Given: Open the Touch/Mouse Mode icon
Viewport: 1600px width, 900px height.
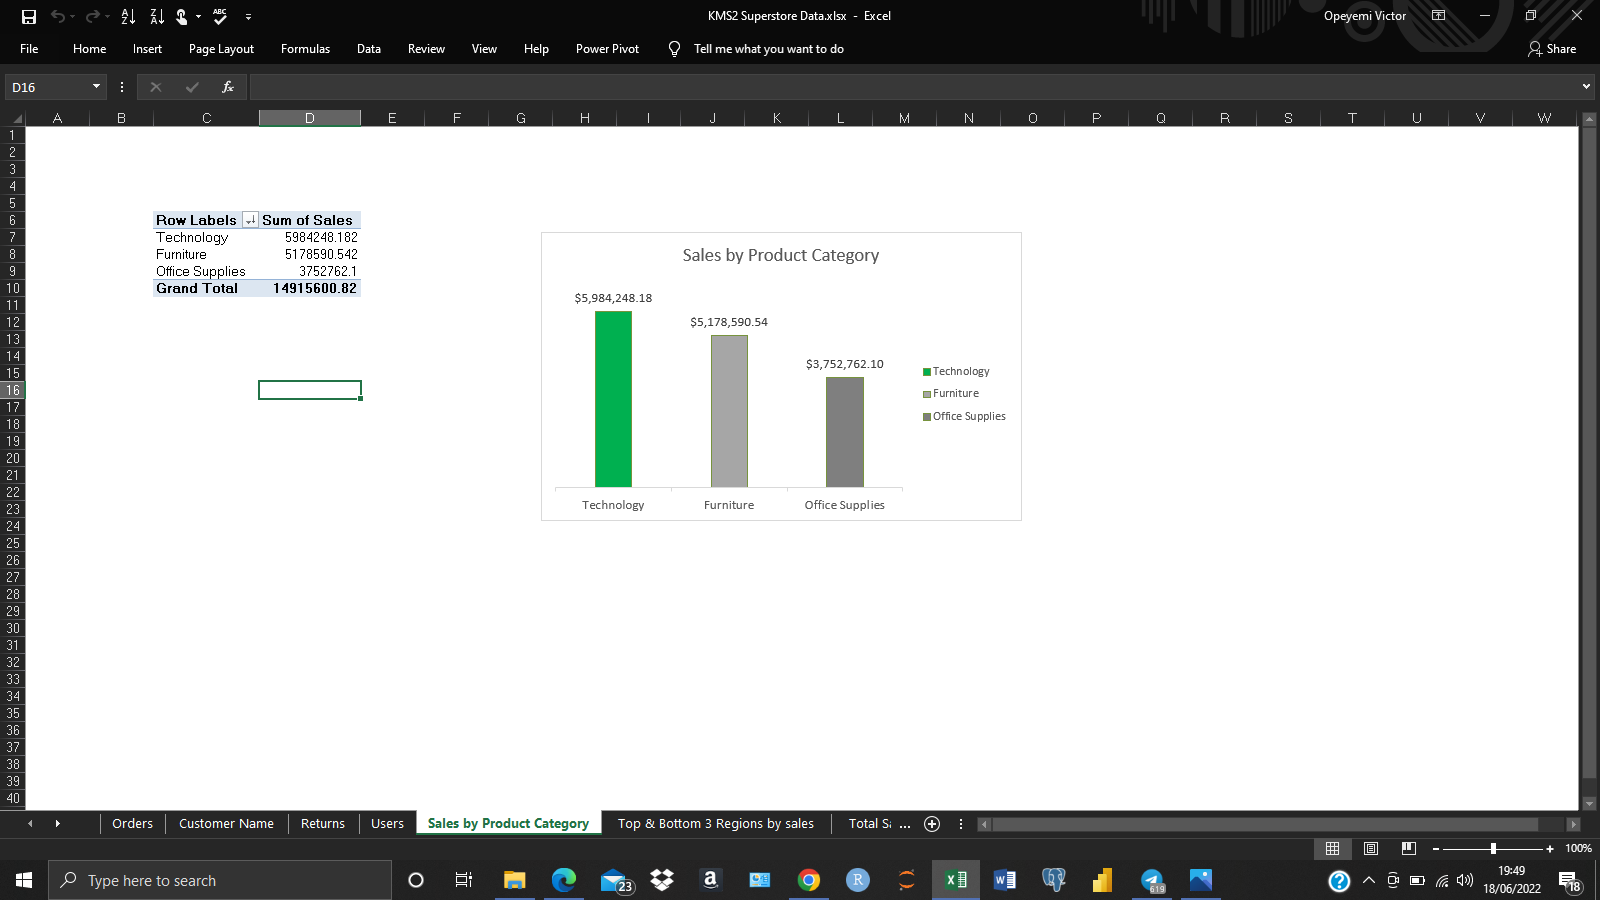Looking at the screenshot, I should click(183, 16).
